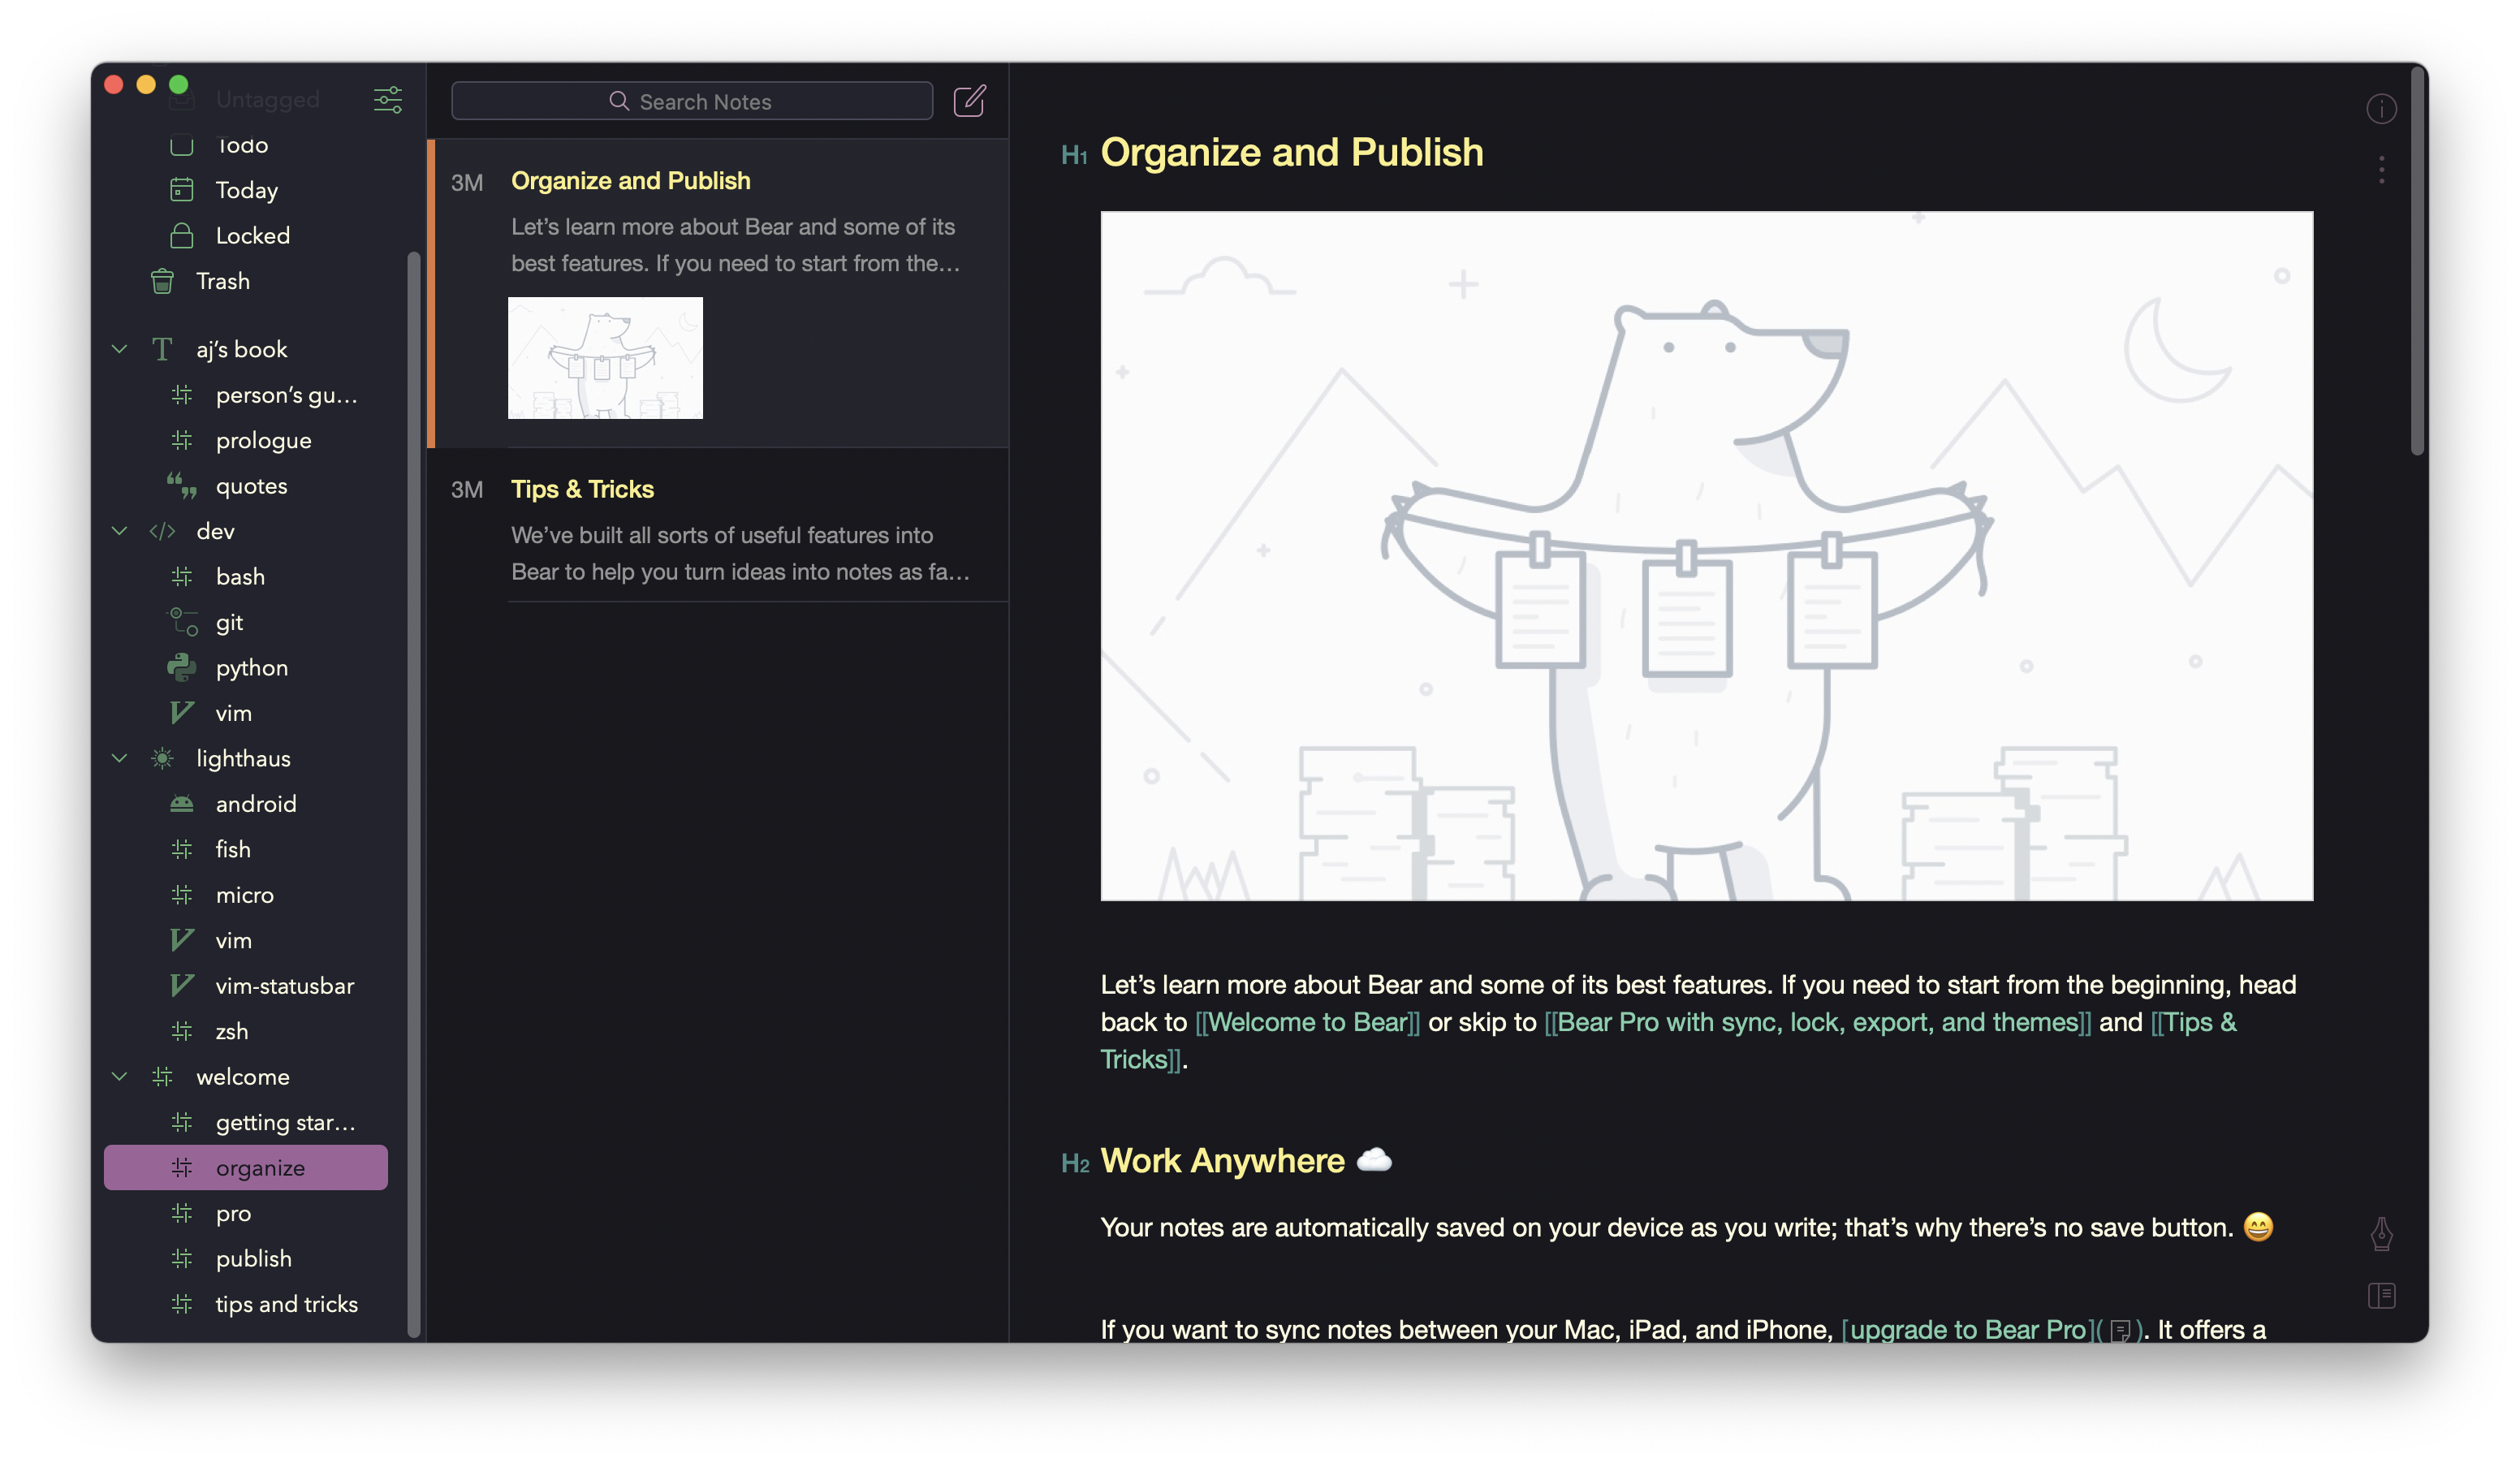Select the getting star… tag

pos(246,1122)
